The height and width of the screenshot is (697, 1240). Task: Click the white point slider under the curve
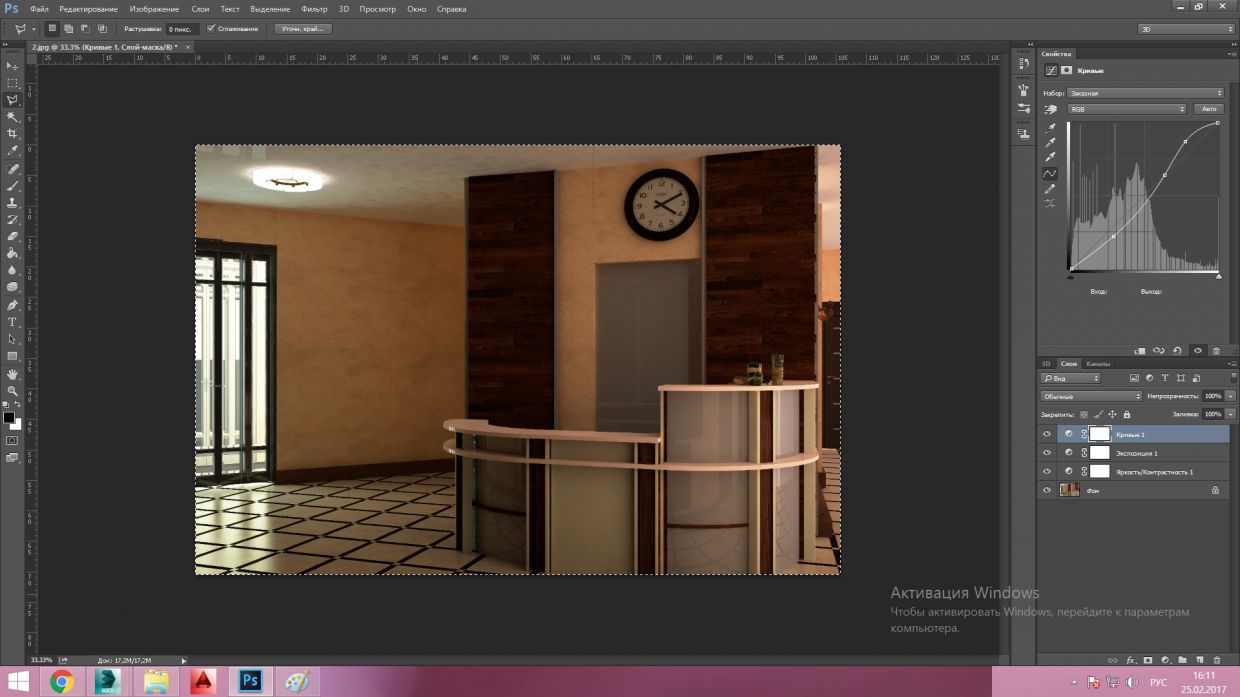[1219, 276]
